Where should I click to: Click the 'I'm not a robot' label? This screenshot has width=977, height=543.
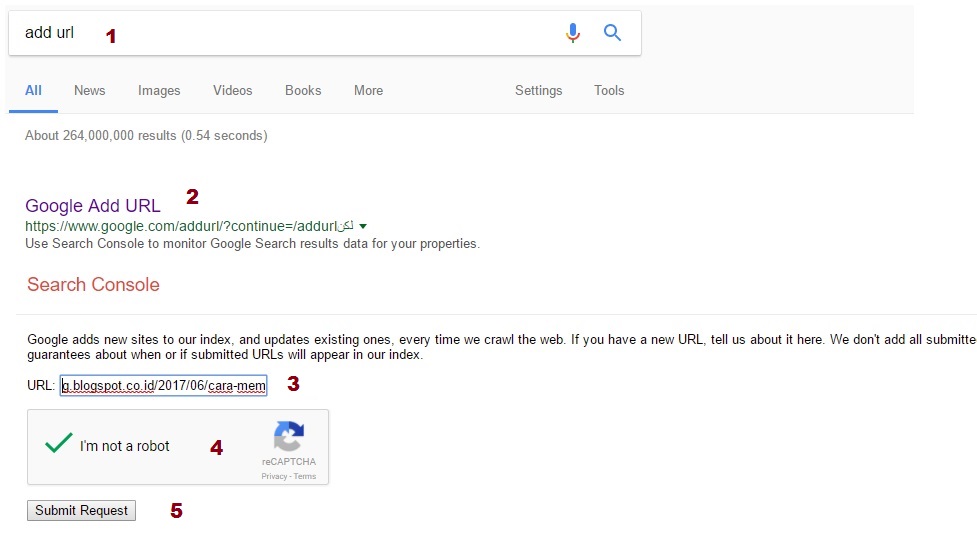(125, 446)
